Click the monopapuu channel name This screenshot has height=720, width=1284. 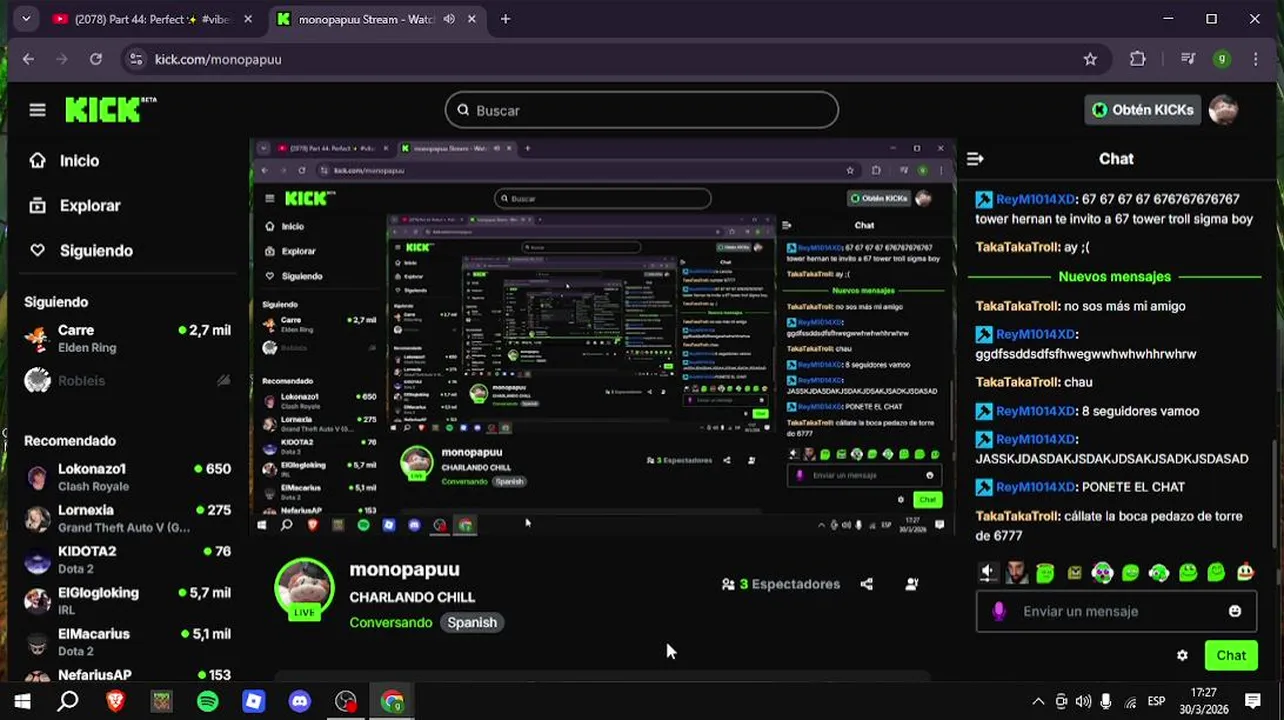point(404,569)
